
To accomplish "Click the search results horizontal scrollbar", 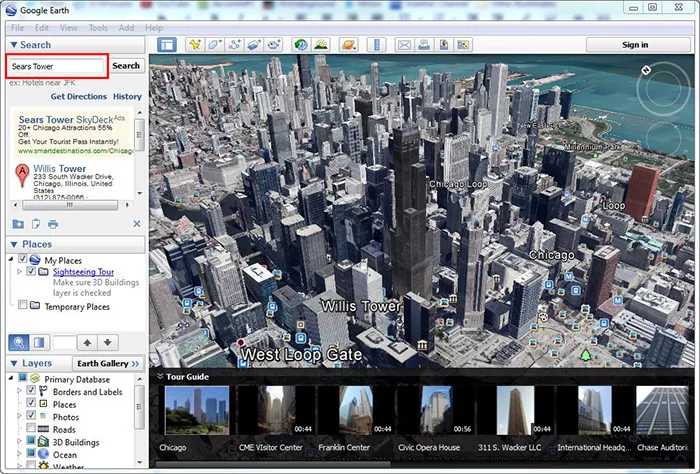I will tap(70, 205).
